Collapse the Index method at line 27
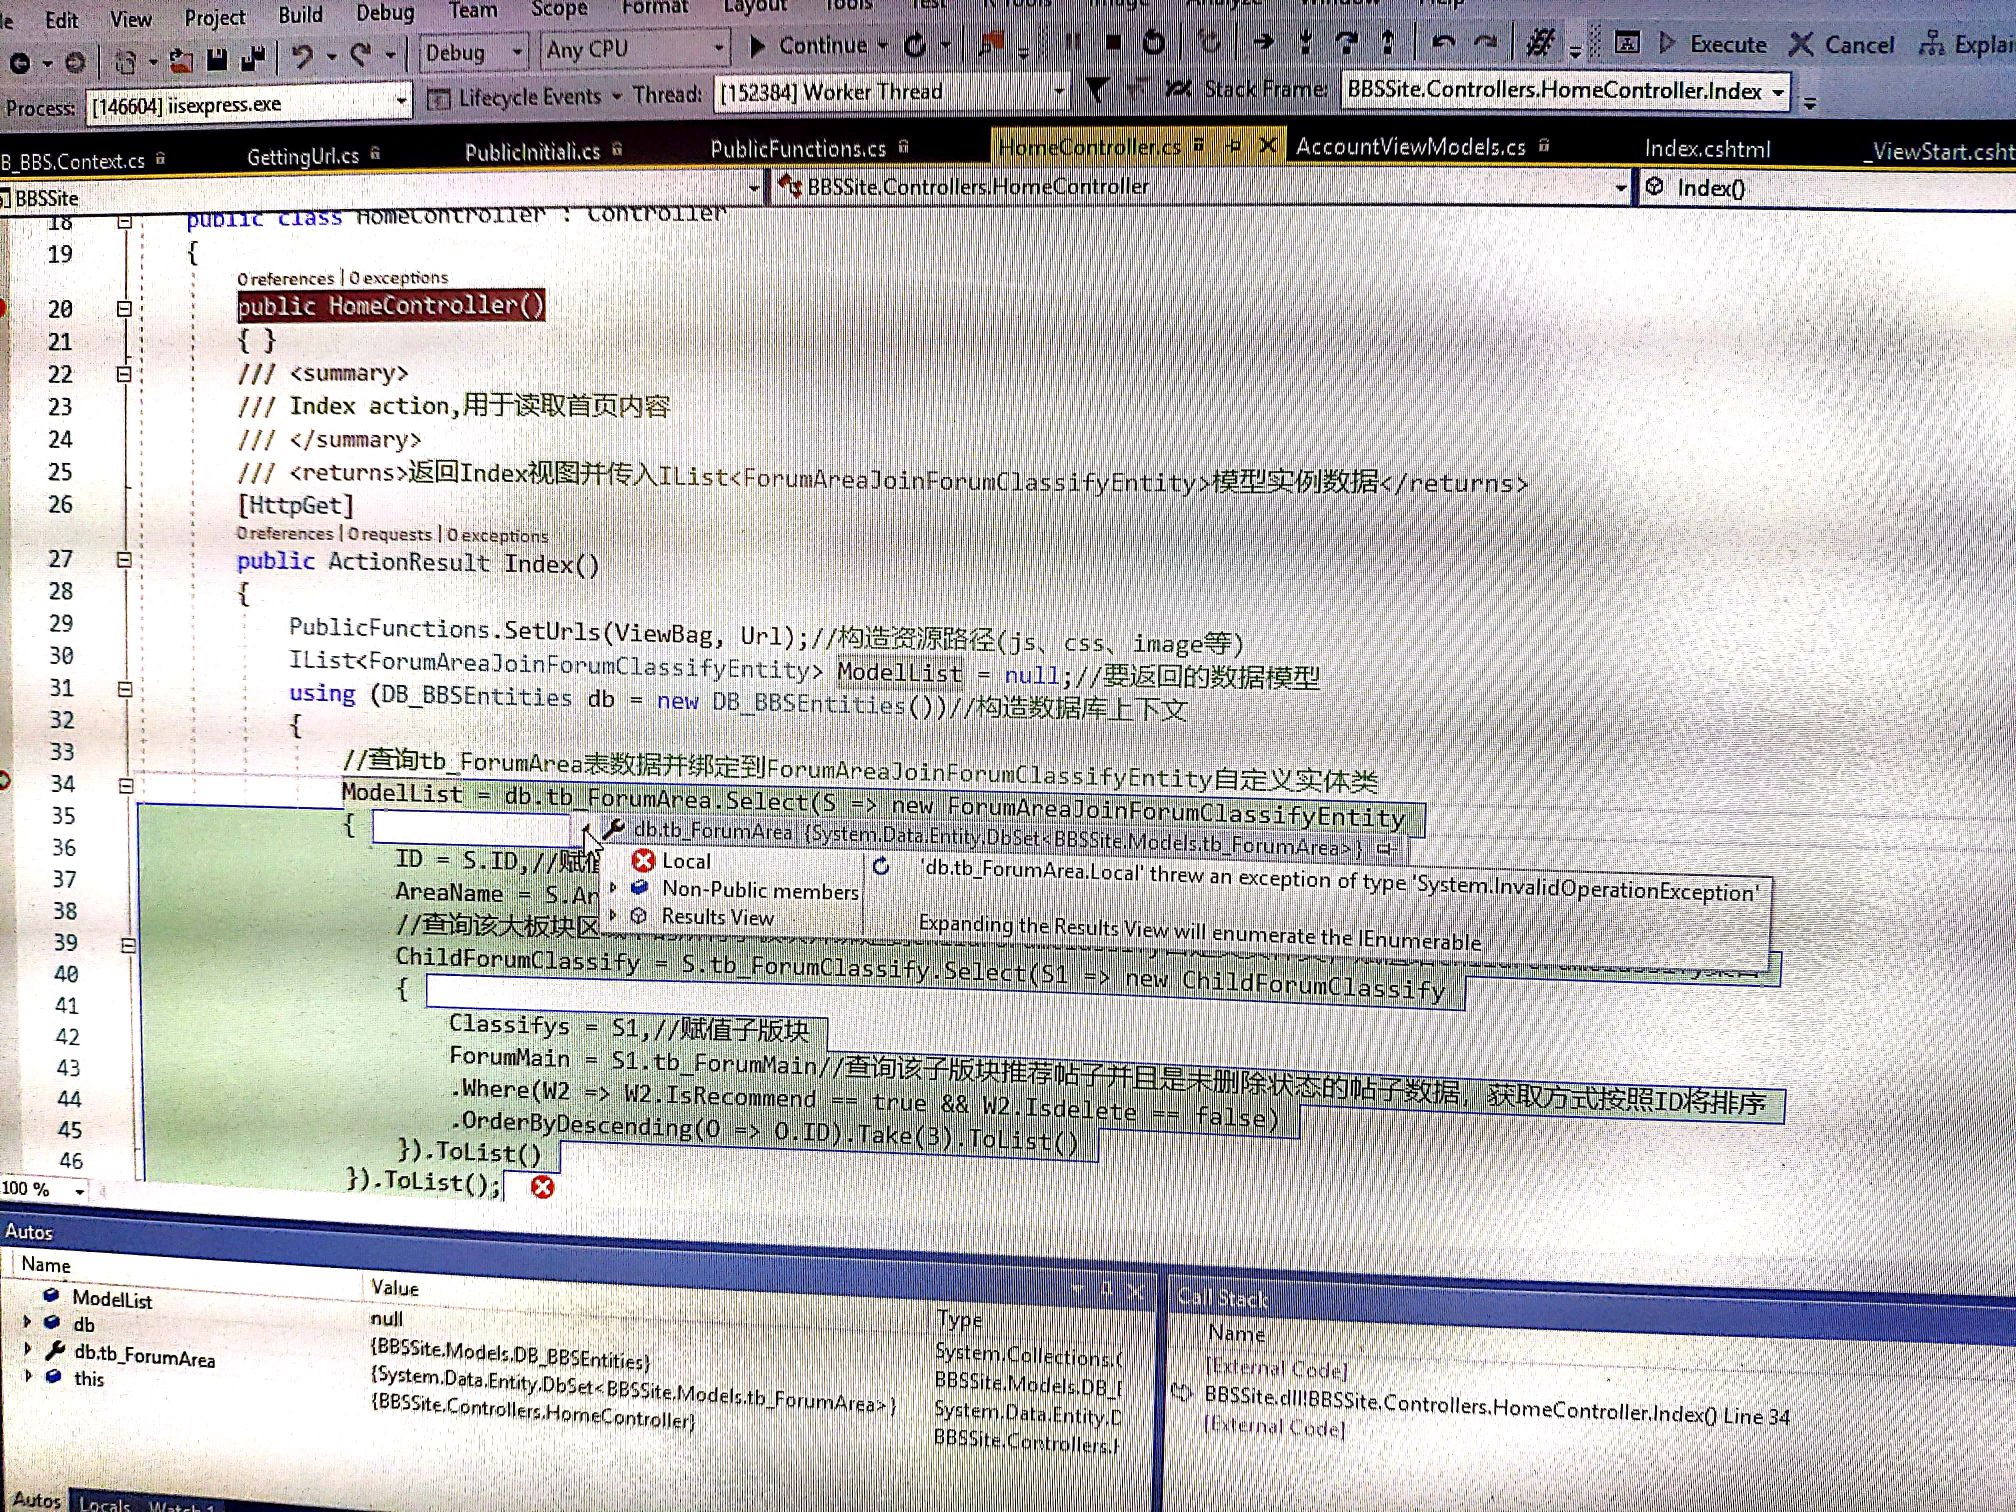This screenshot has height=1512, width=2016. pyautogui.click(x=125, y=560)
